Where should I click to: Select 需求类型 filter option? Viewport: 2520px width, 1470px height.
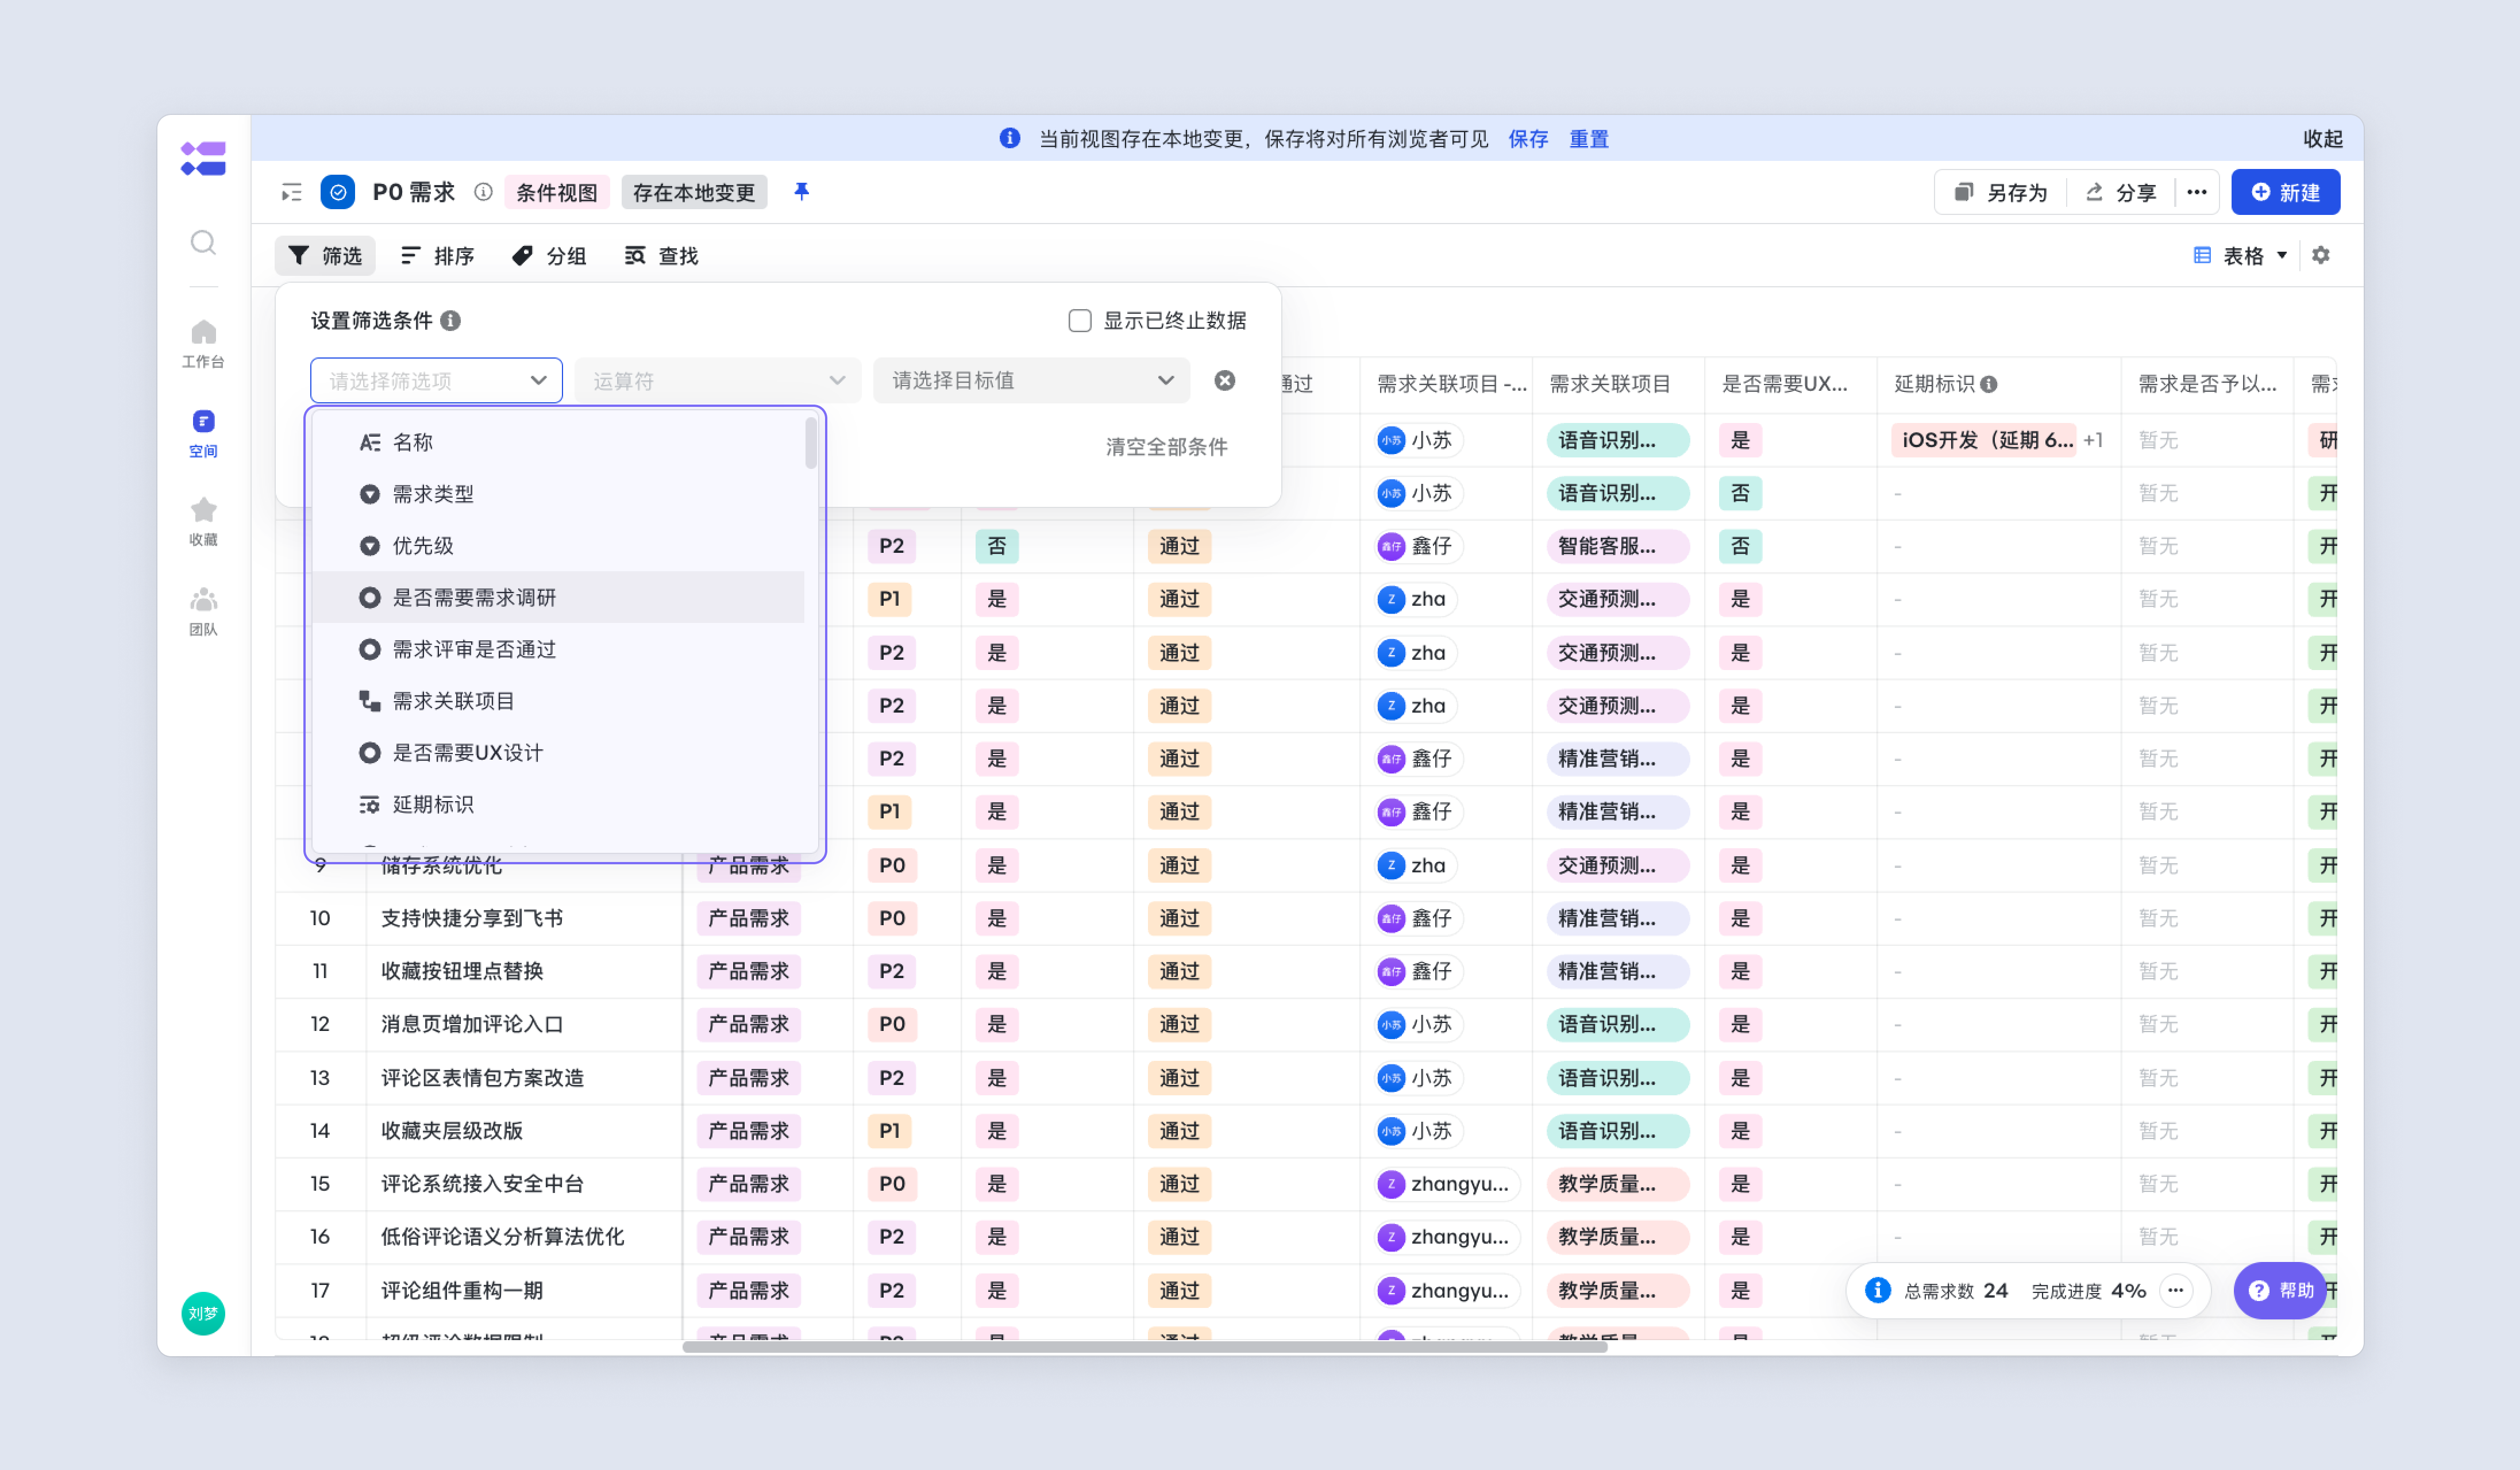558,494
